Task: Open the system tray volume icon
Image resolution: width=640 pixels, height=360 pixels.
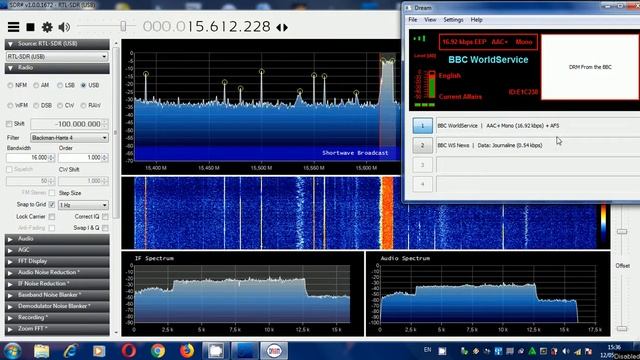Action: tap(566, 351)
